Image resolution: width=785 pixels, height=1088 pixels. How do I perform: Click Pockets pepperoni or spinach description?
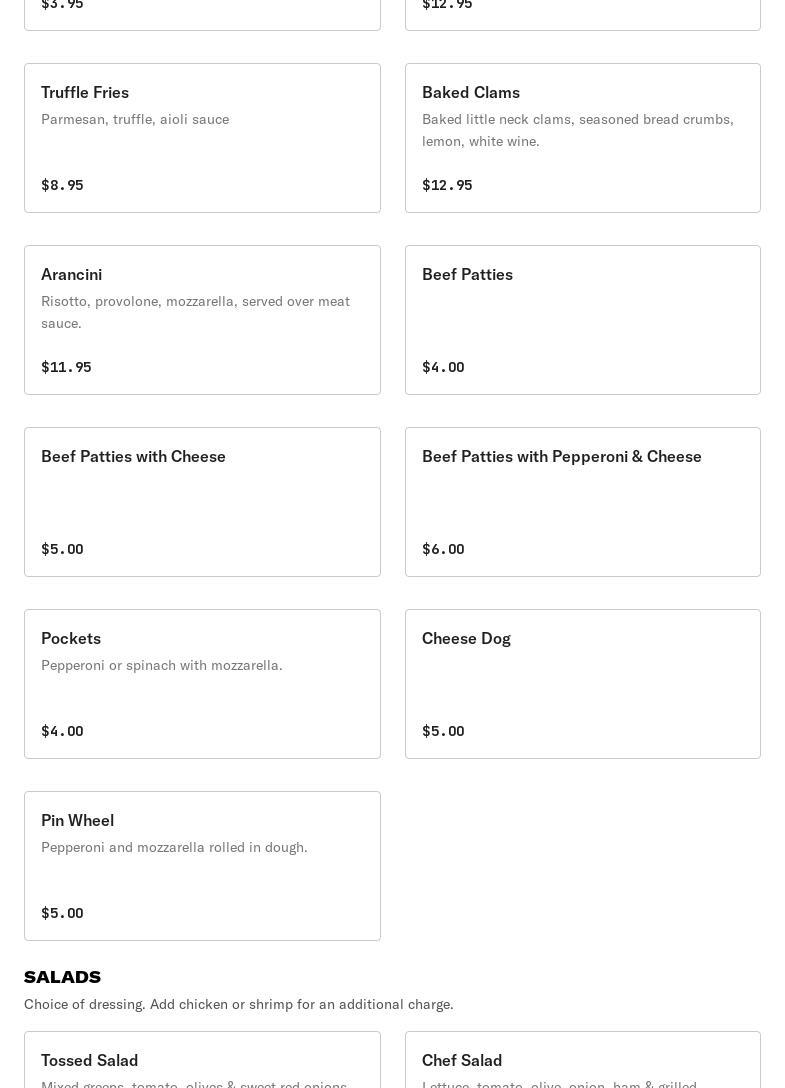pos(162,665)
